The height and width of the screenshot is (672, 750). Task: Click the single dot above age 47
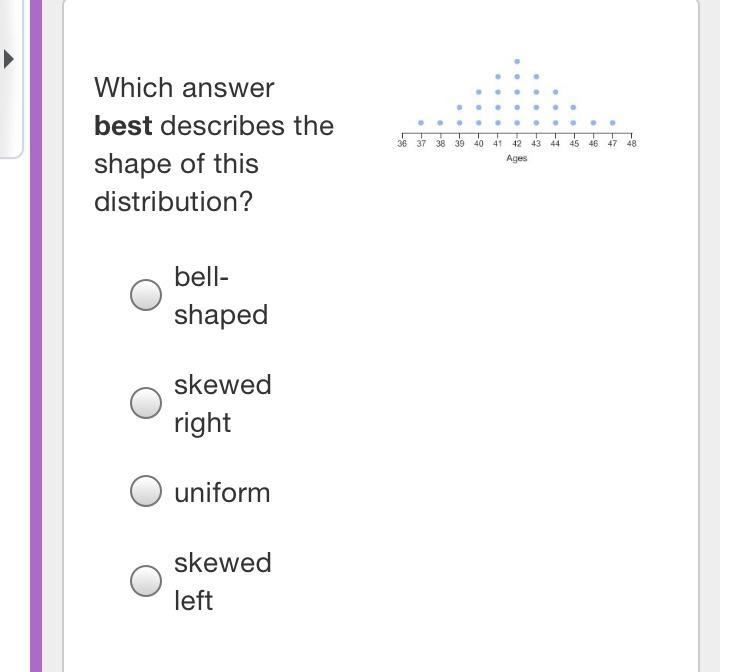click(x=613, y=123)
